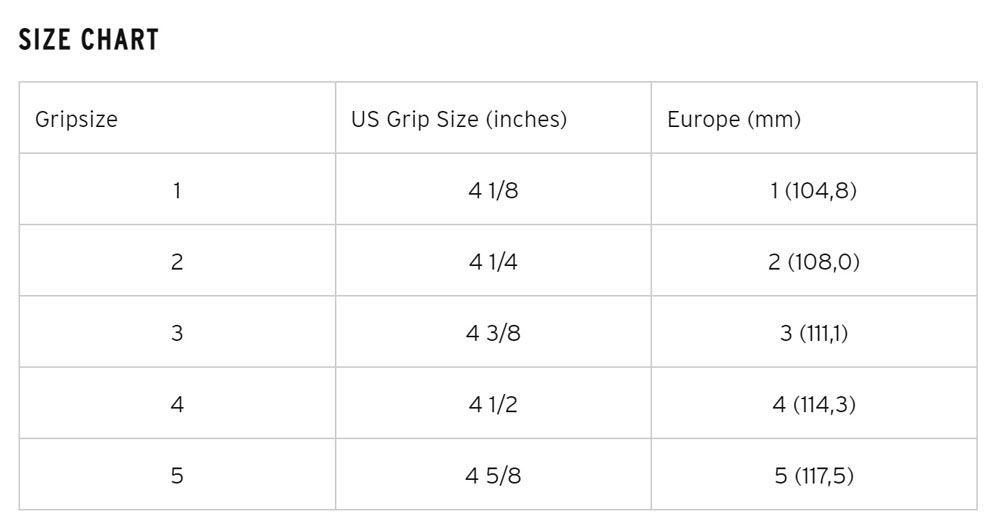Viewport: 1000px width, 529px height.
Task: Select gripsize 1 cell
Action: (x=177, y=190)
